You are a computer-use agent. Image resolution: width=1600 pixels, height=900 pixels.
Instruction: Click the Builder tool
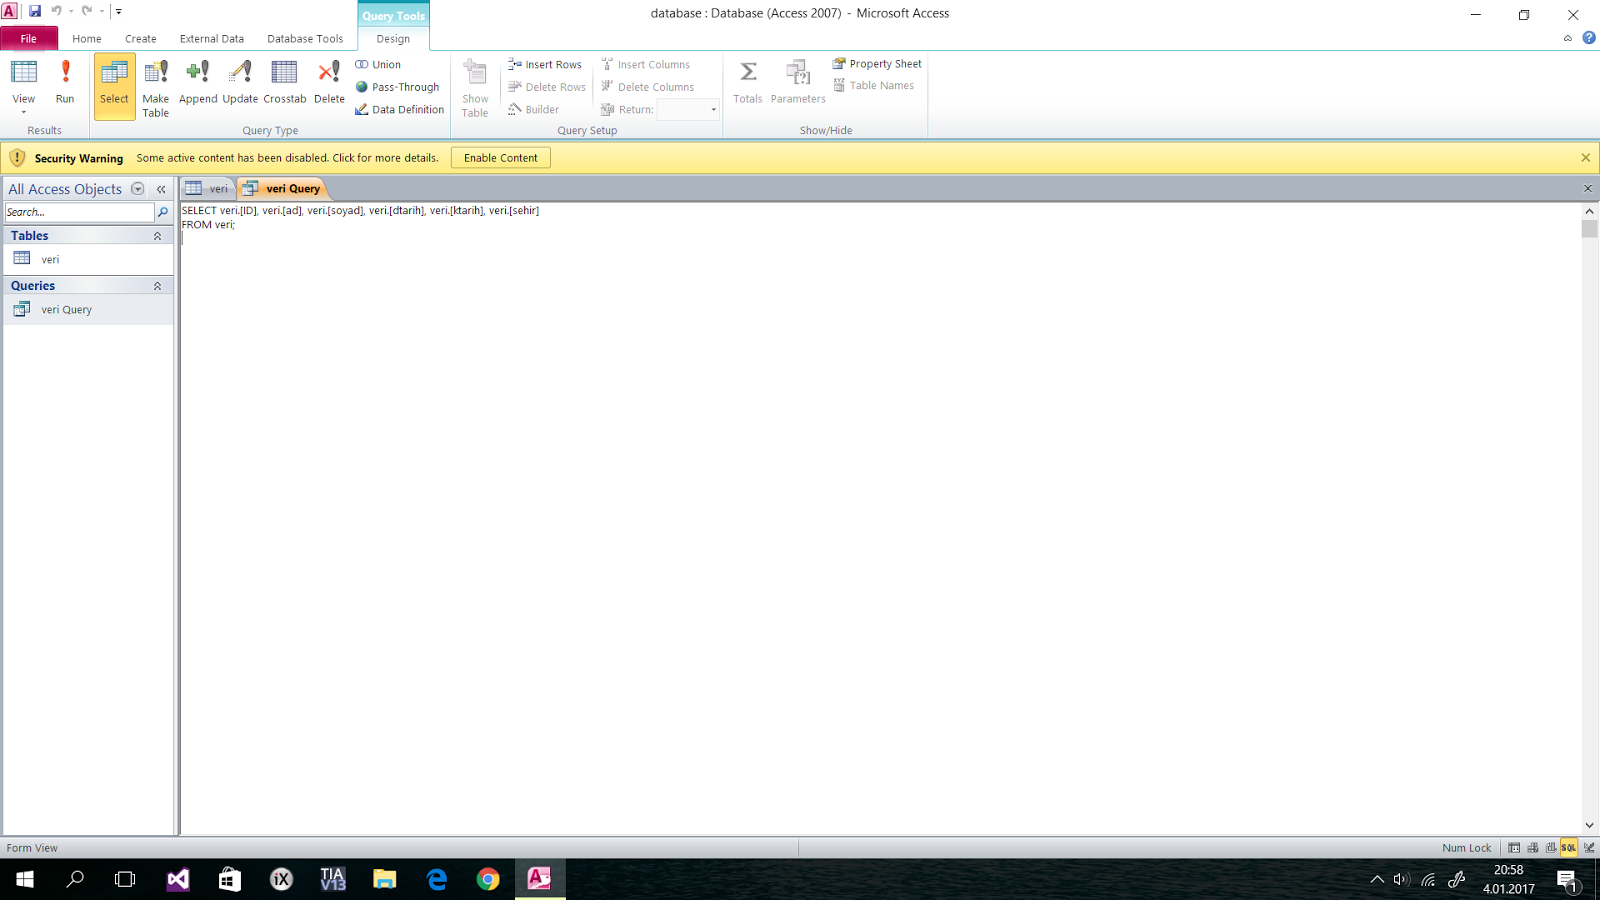click(x=533, y=109)
